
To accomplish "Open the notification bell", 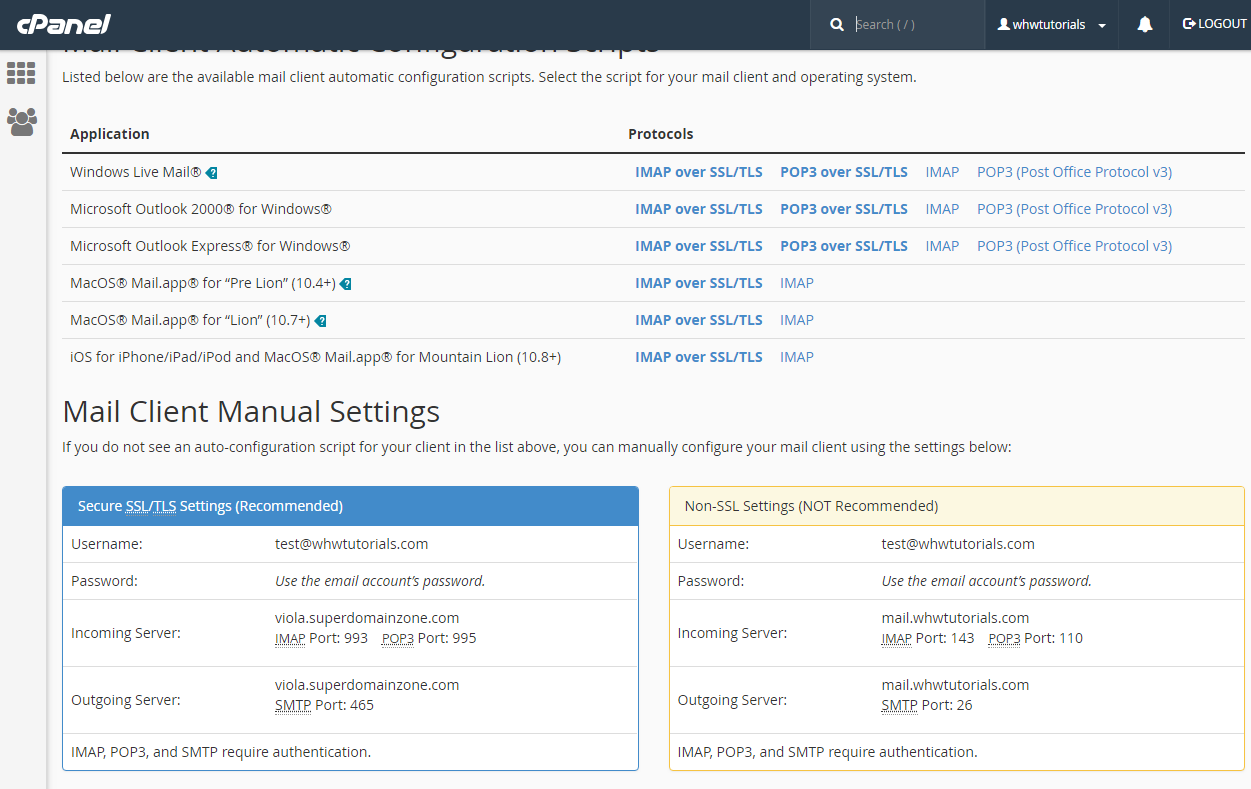I will [x=1144, y=24].
